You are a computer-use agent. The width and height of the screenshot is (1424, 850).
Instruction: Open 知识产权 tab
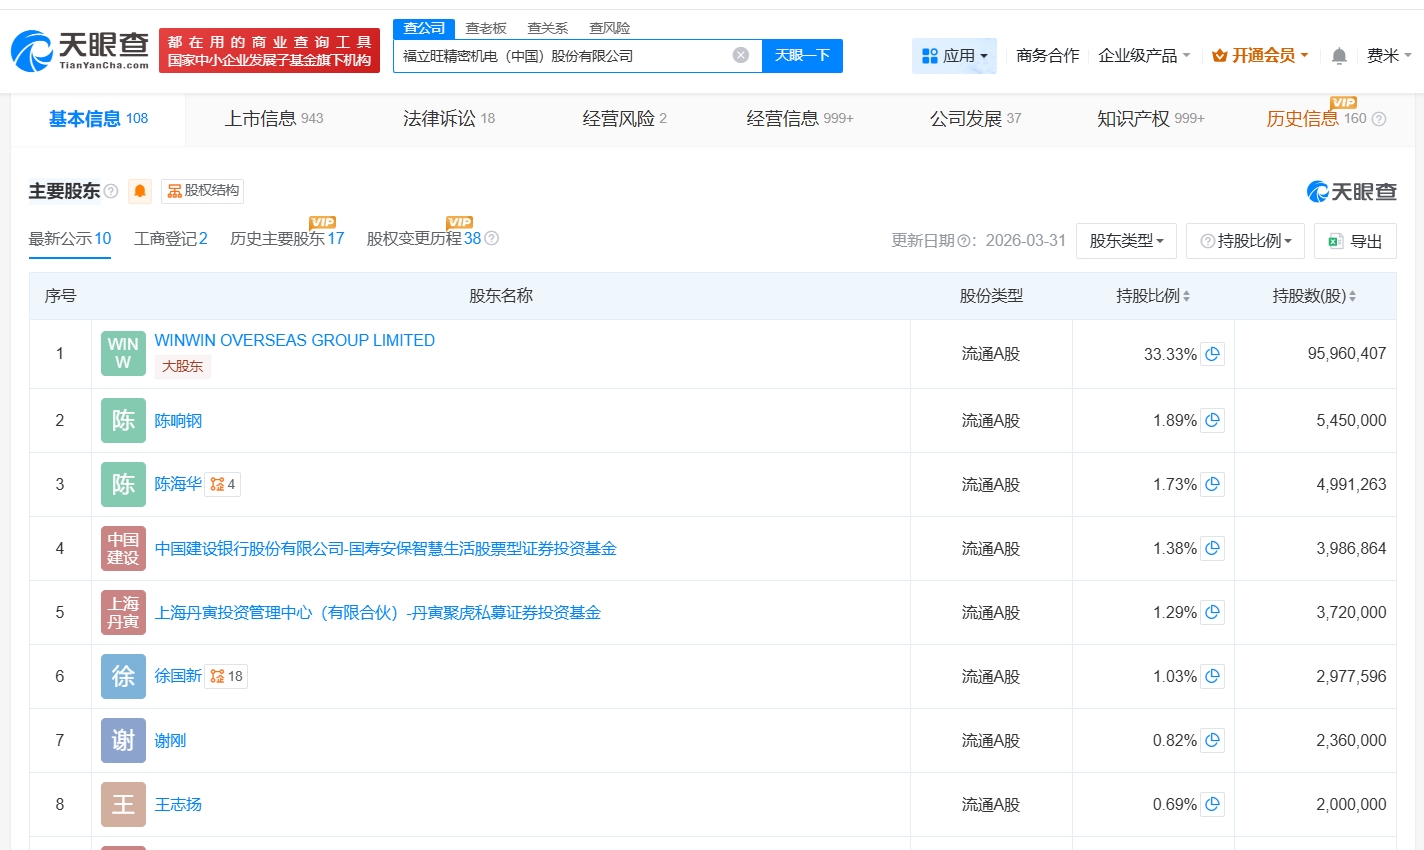pos(1151,119)
